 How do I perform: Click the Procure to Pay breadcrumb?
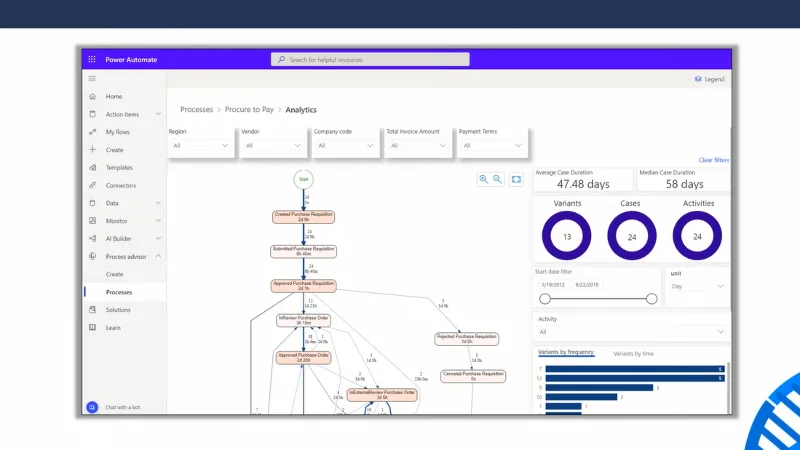(x=249, y=110)
